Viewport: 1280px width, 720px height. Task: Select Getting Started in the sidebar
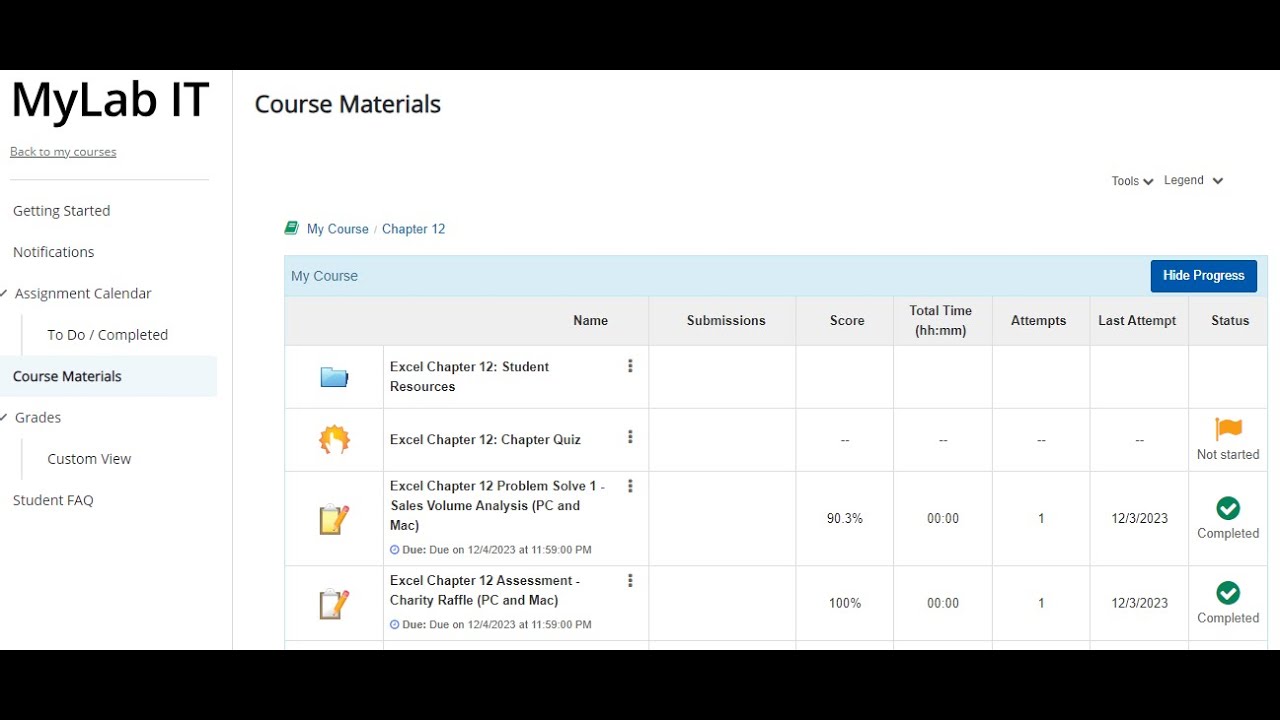(62, 211)
